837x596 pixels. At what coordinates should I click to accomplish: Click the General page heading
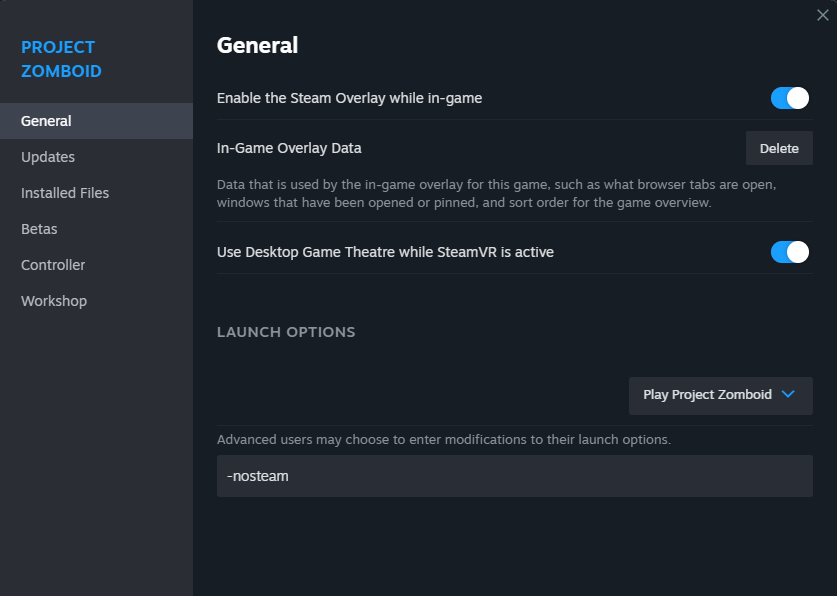pos(257,45)
